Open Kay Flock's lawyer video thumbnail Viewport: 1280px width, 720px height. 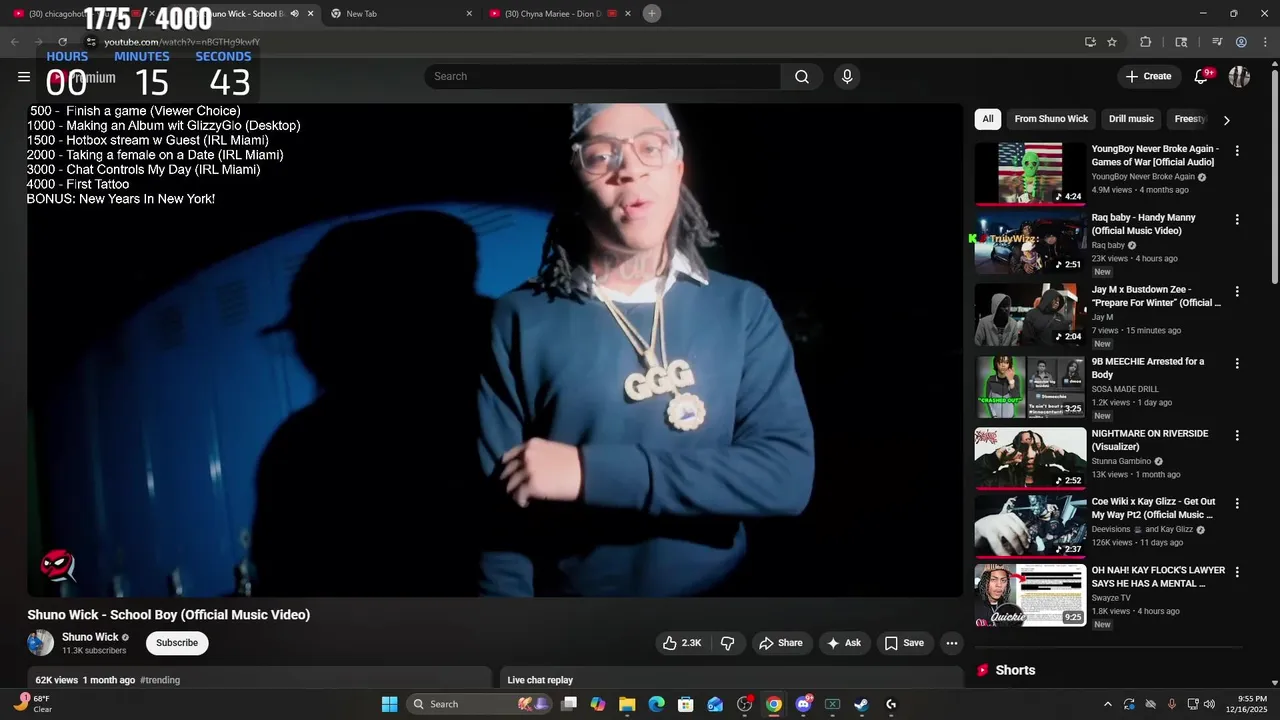(x=1030, y=595)
